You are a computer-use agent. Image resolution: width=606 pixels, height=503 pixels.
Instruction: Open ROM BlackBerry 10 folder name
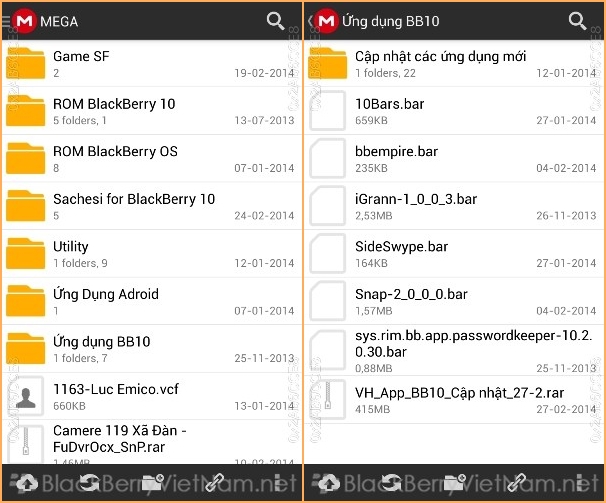pos(114,104)
